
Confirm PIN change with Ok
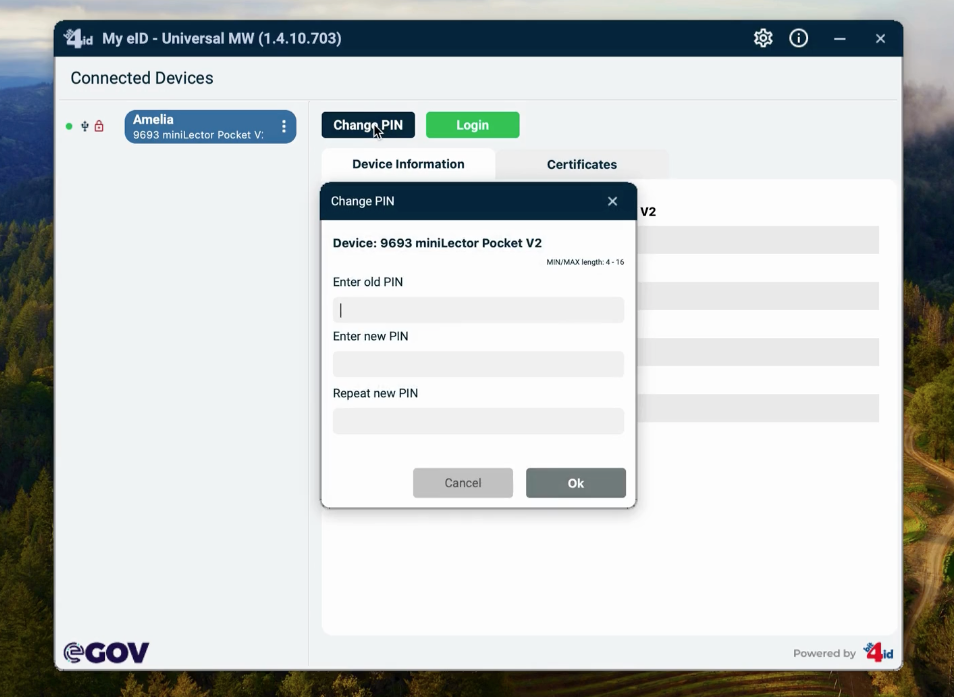click(576, 483)
